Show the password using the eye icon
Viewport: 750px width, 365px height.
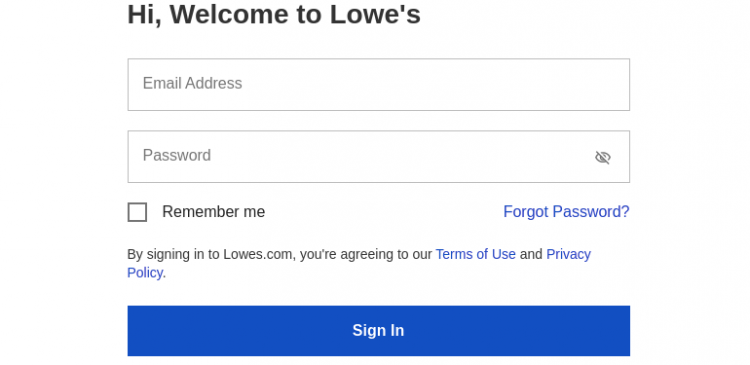tap(602, 157)
